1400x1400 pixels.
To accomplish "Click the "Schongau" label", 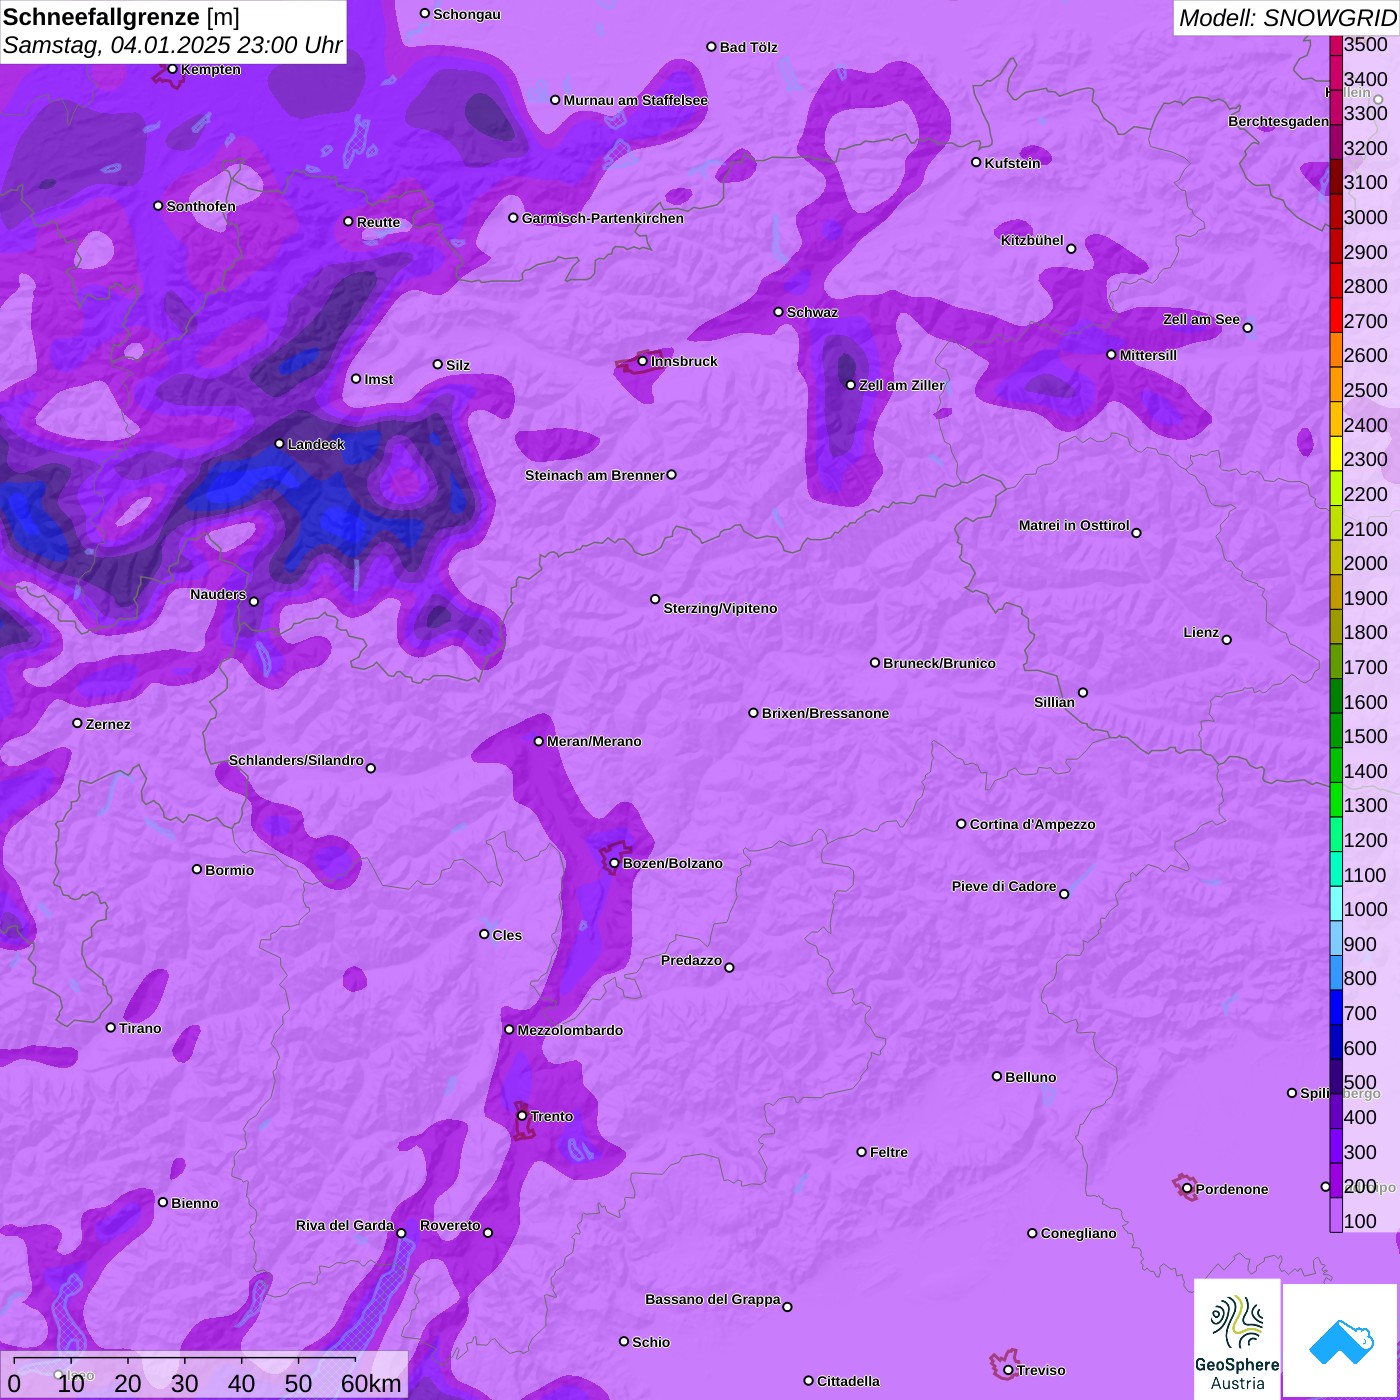I will point(467,14).
